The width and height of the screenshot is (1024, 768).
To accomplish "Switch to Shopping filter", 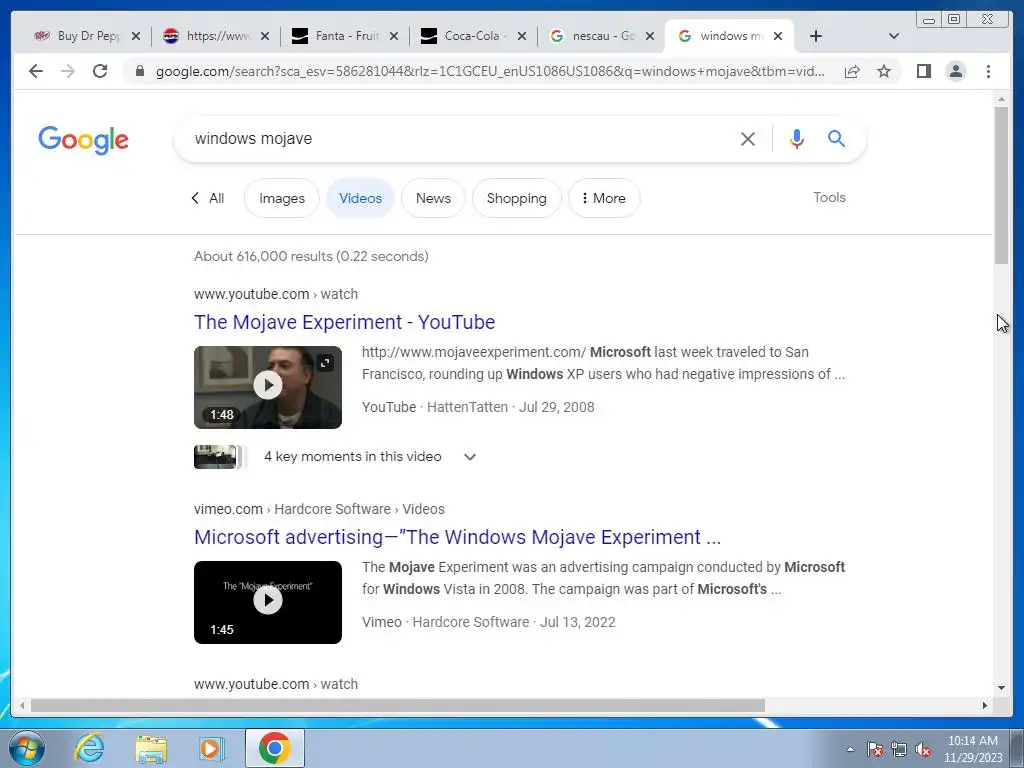I will 516,198.
